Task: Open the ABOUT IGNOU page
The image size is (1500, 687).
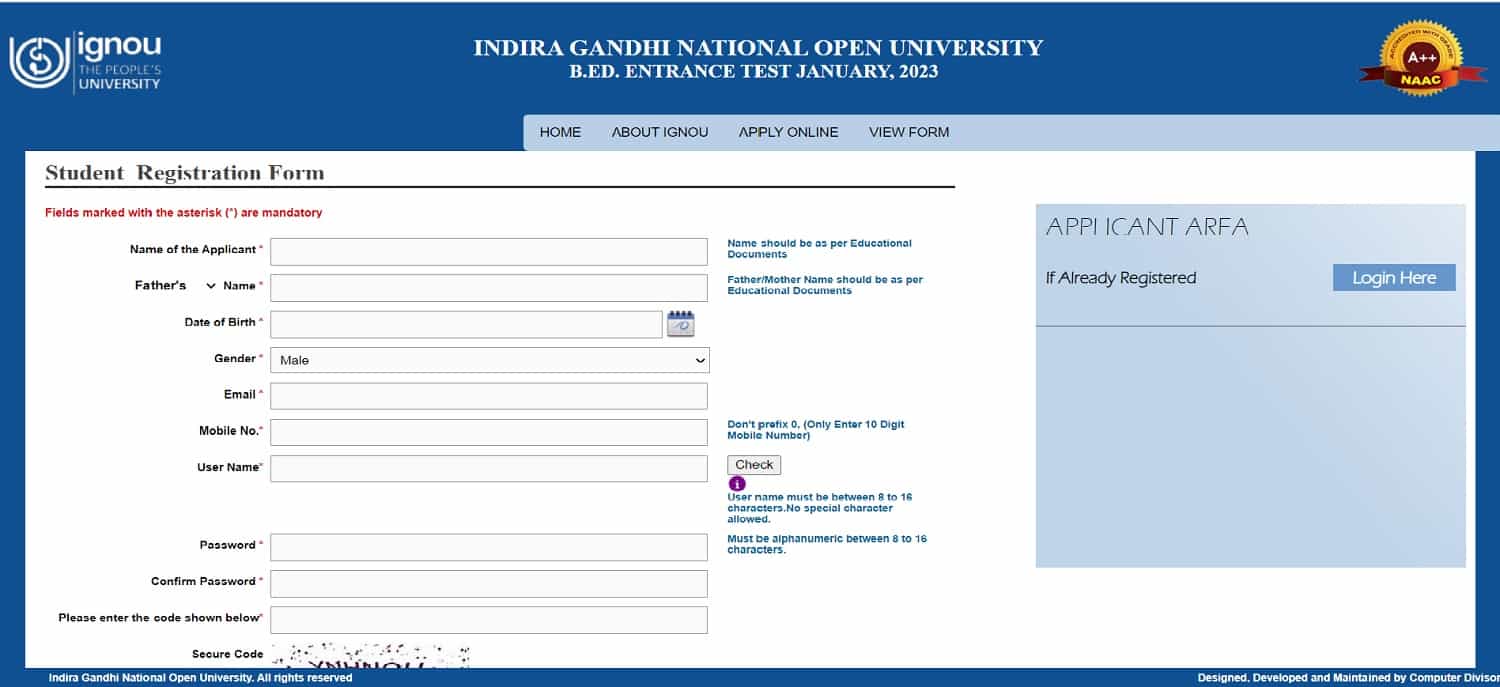Action: (659, 131)
